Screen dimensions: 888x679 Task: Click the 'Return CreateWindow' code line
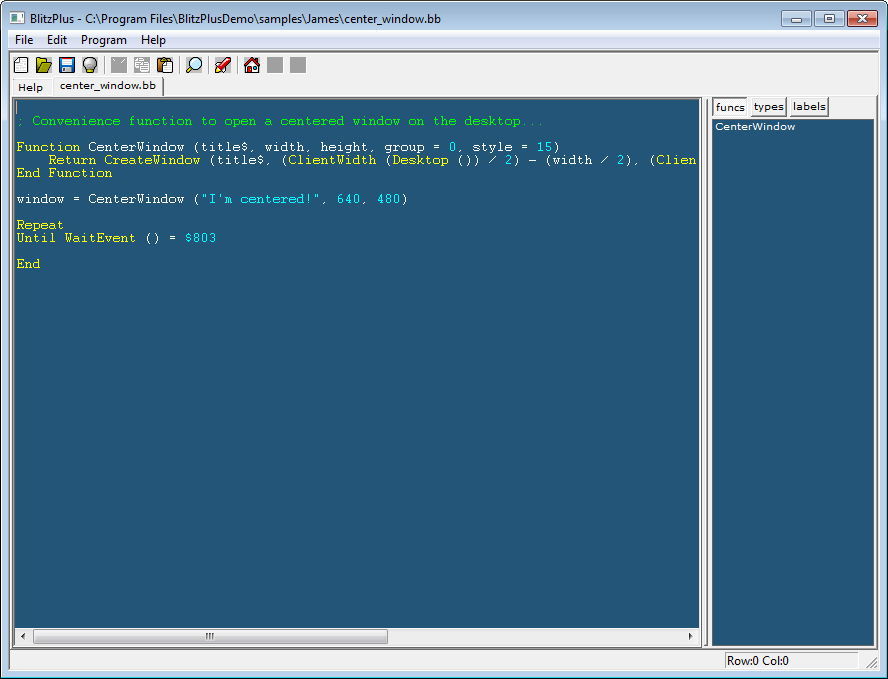(372, 160)
